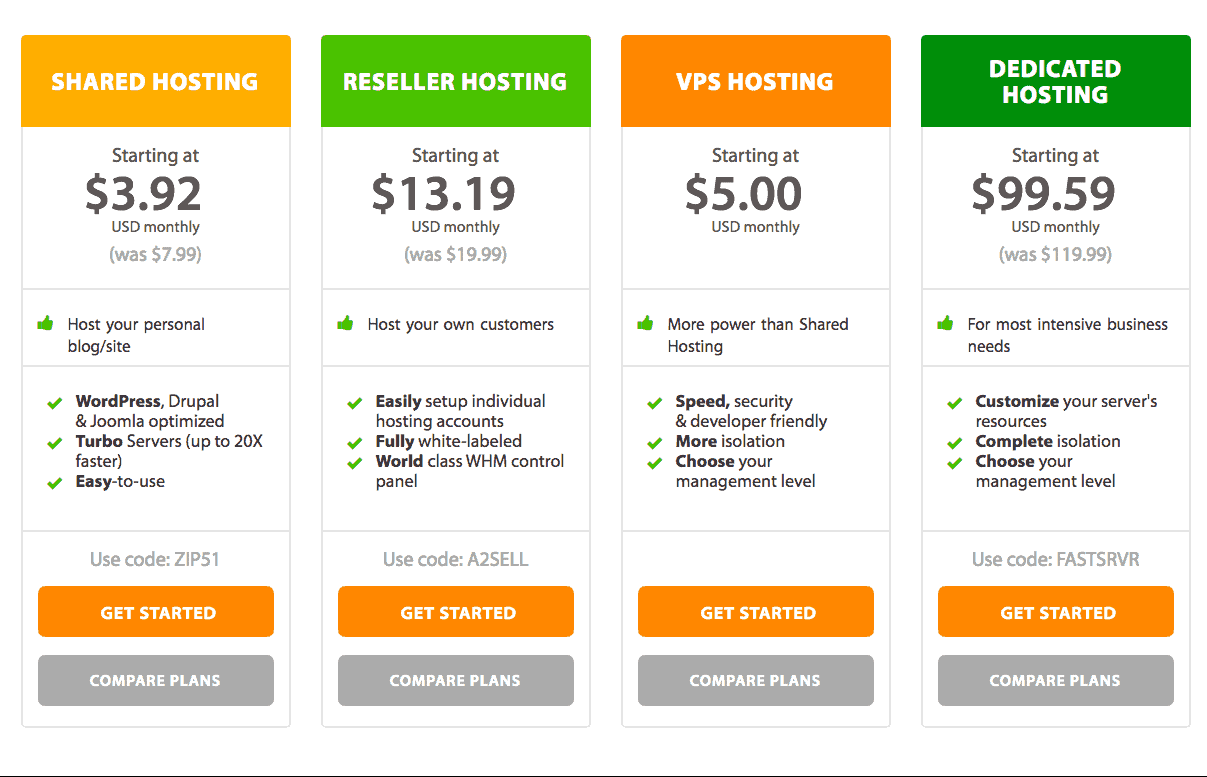Viewport: 1207px width, 777px height.
Task: Click checkmark beside Fully white-labeled
Action: tap(355, 443)
